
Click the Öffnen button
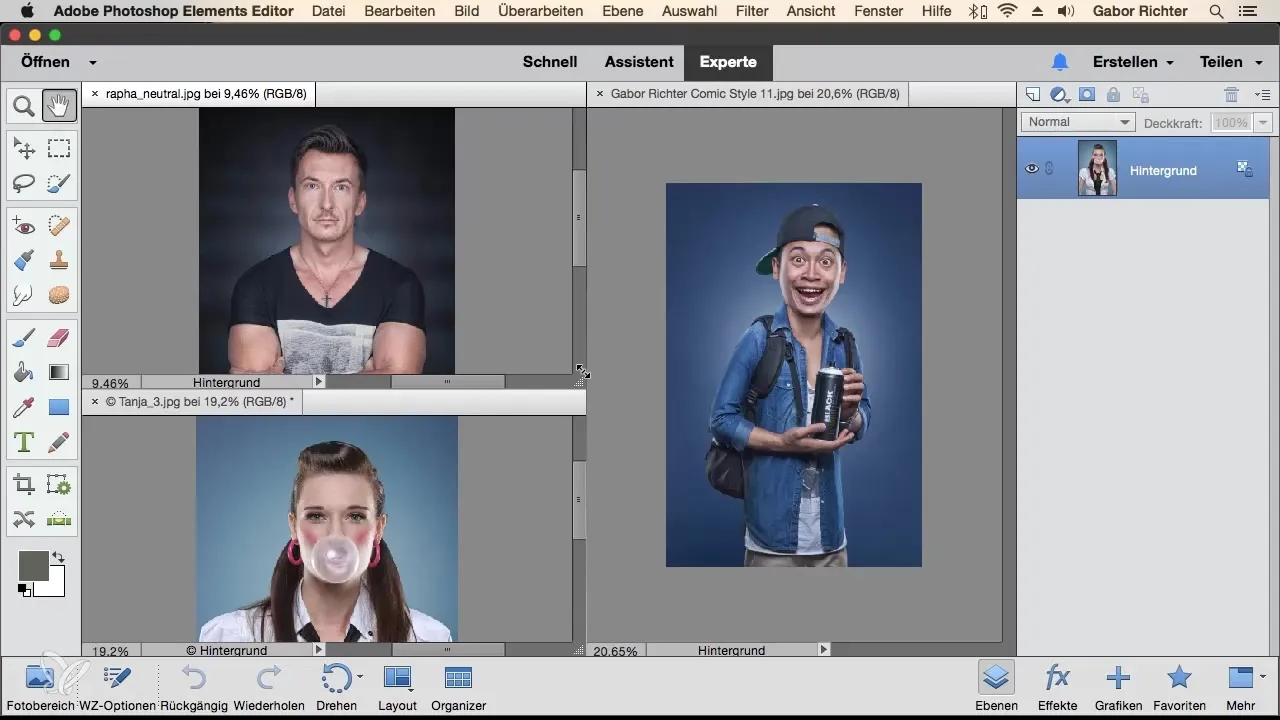46,62
